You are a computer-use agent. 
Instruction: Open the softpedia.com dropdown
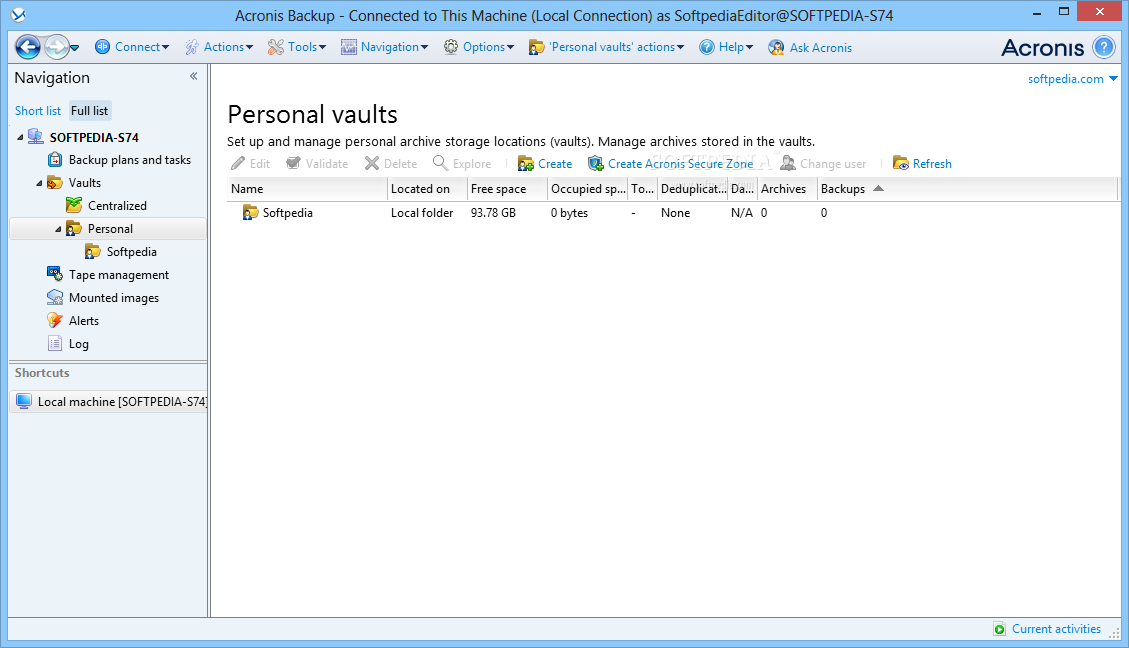click(1072, 78)
